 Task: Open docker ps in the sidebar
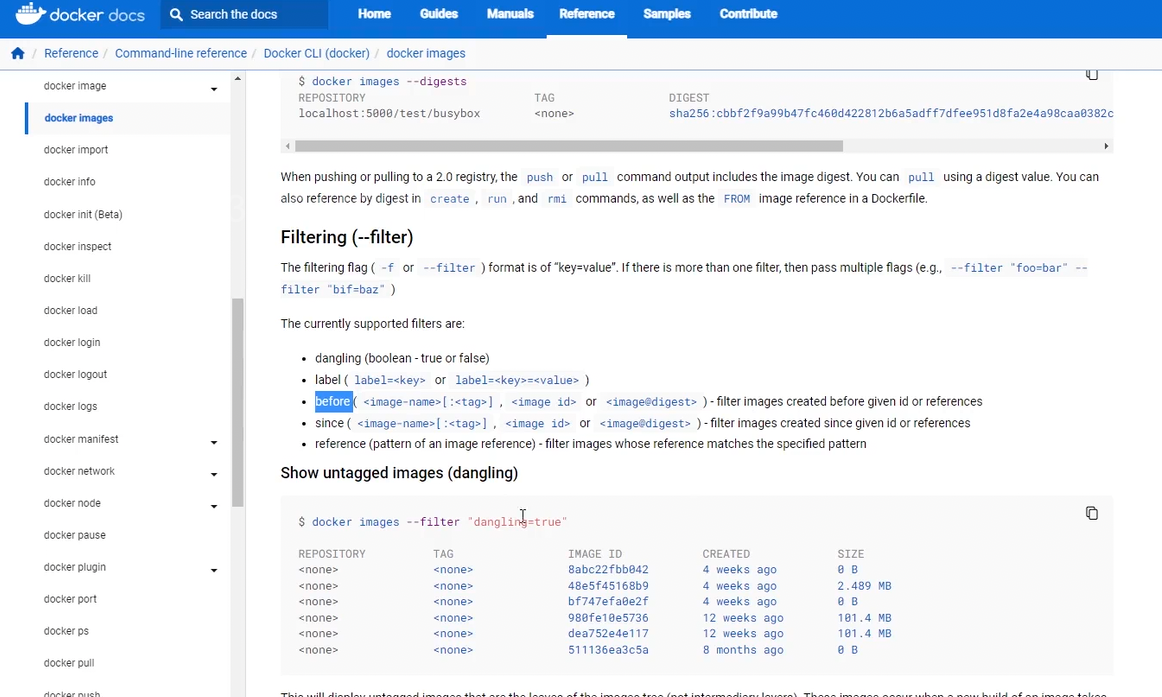click(66, 631)
